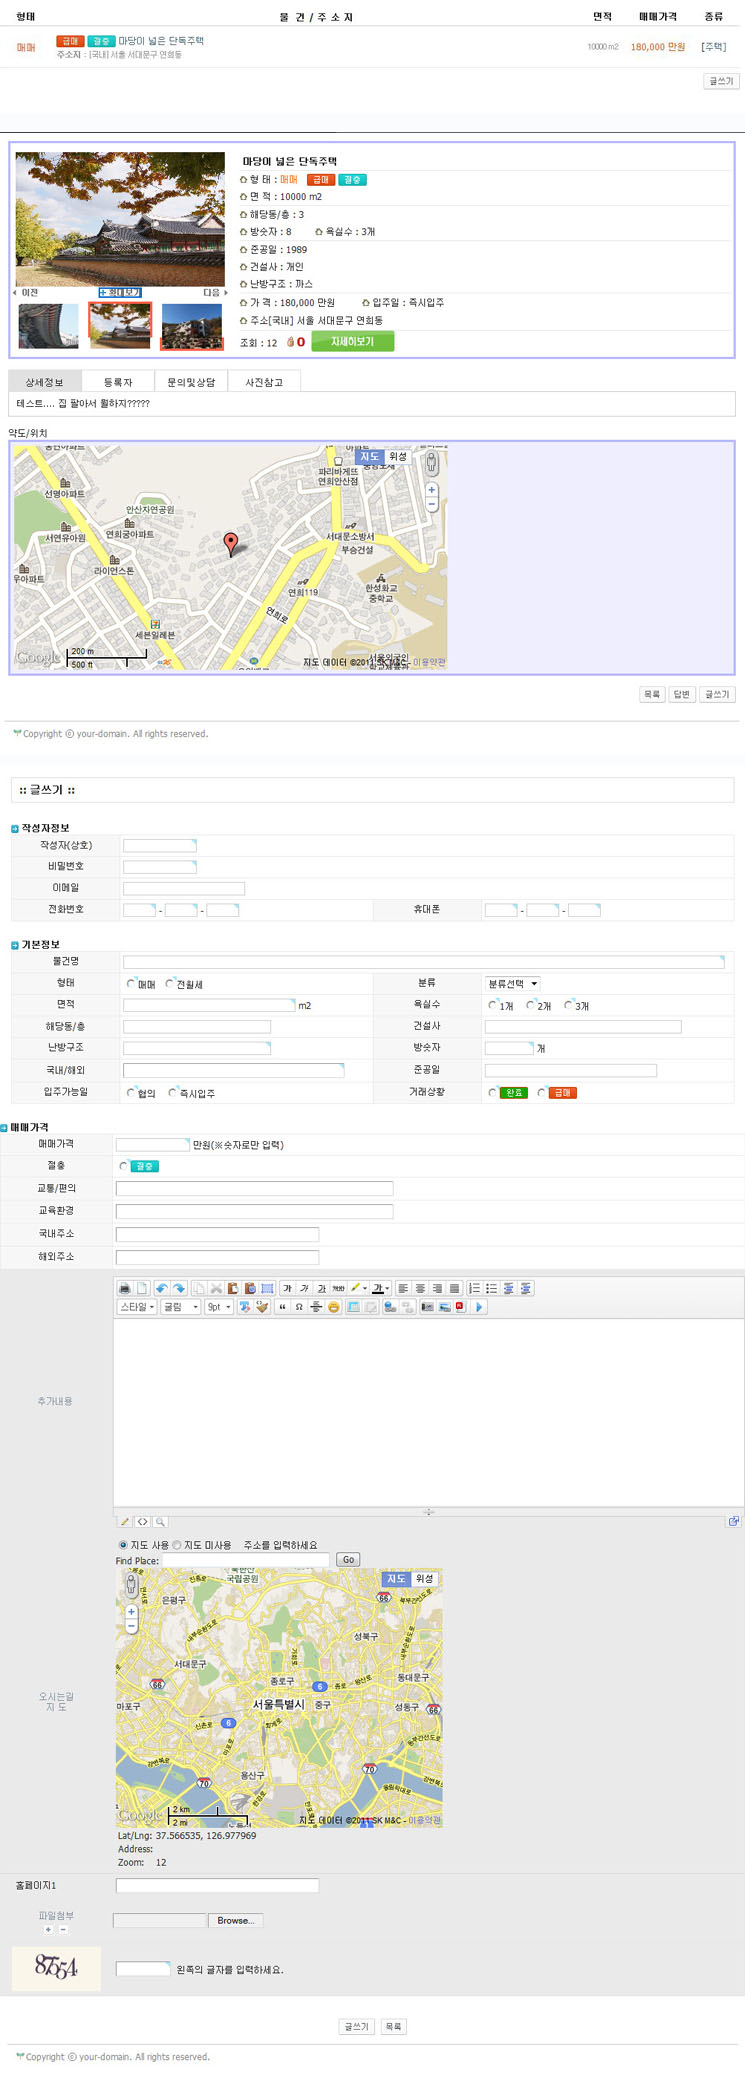Switch to the 문의및상담 tab
Screen dimensions: 745x2078
(x=191, y=382)
